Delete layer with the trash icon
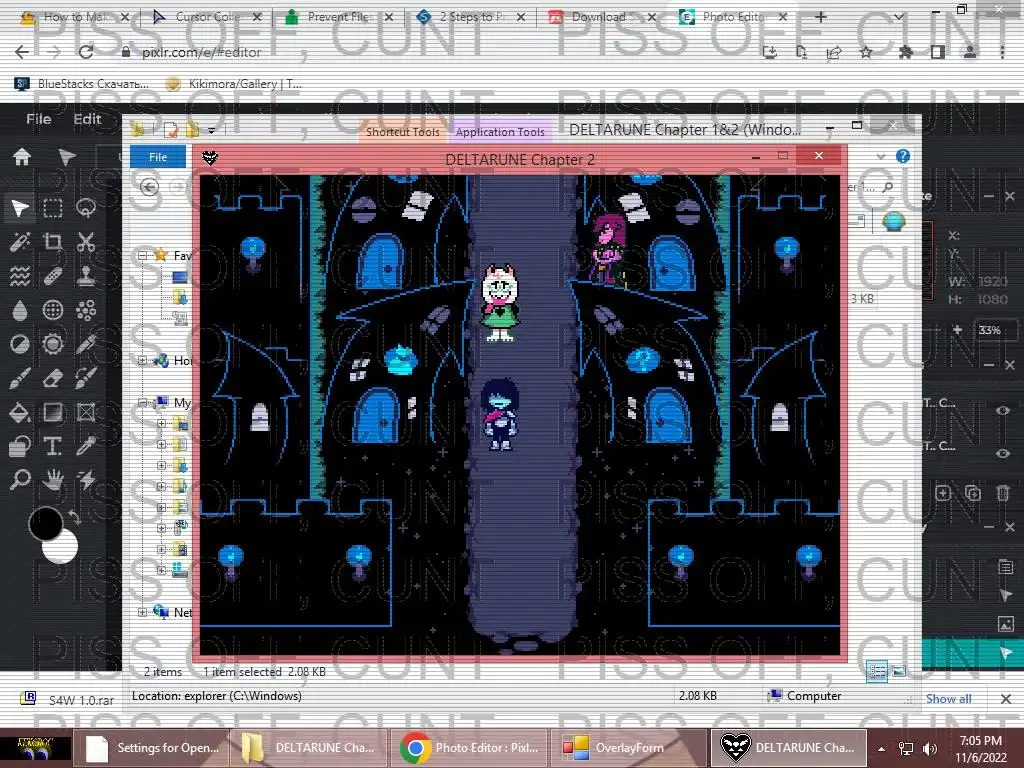 pyautogui.click(x=1003, y=493)
